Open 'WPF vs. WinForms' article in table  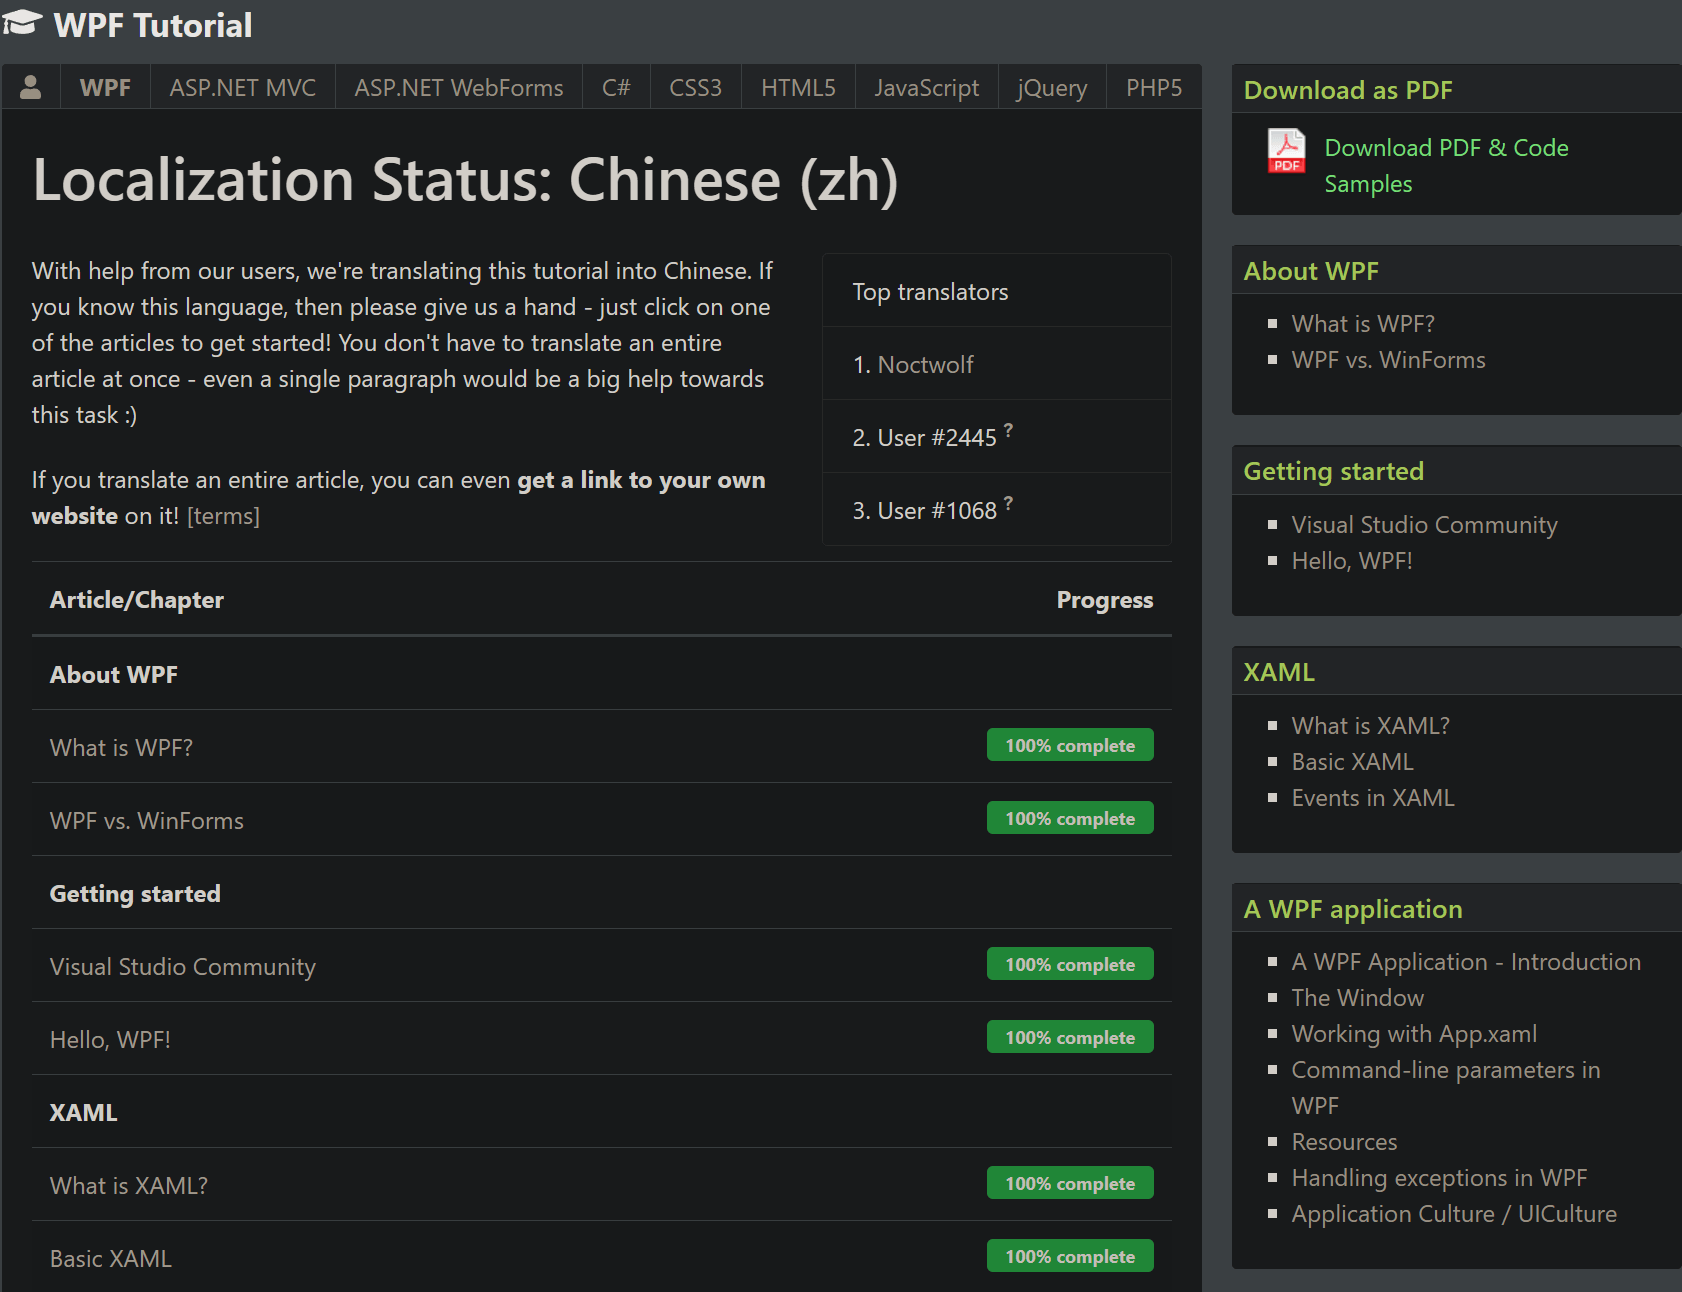point(147,821)
